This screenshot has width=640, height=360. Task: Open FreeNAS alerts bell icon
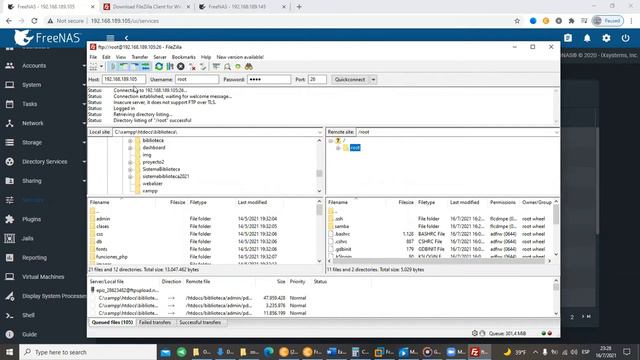point(587,38)
